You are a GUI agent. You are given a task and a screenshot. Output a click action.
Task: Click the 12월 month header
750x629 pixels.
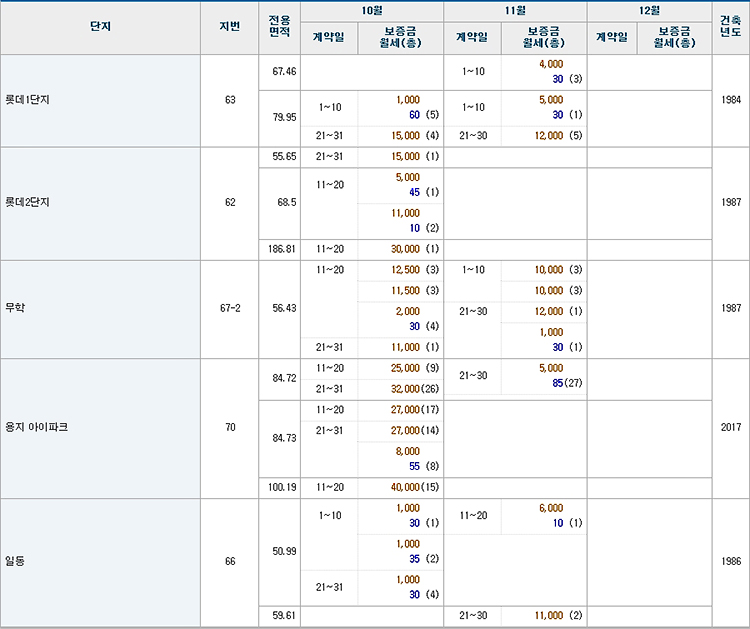click(649, 11)
